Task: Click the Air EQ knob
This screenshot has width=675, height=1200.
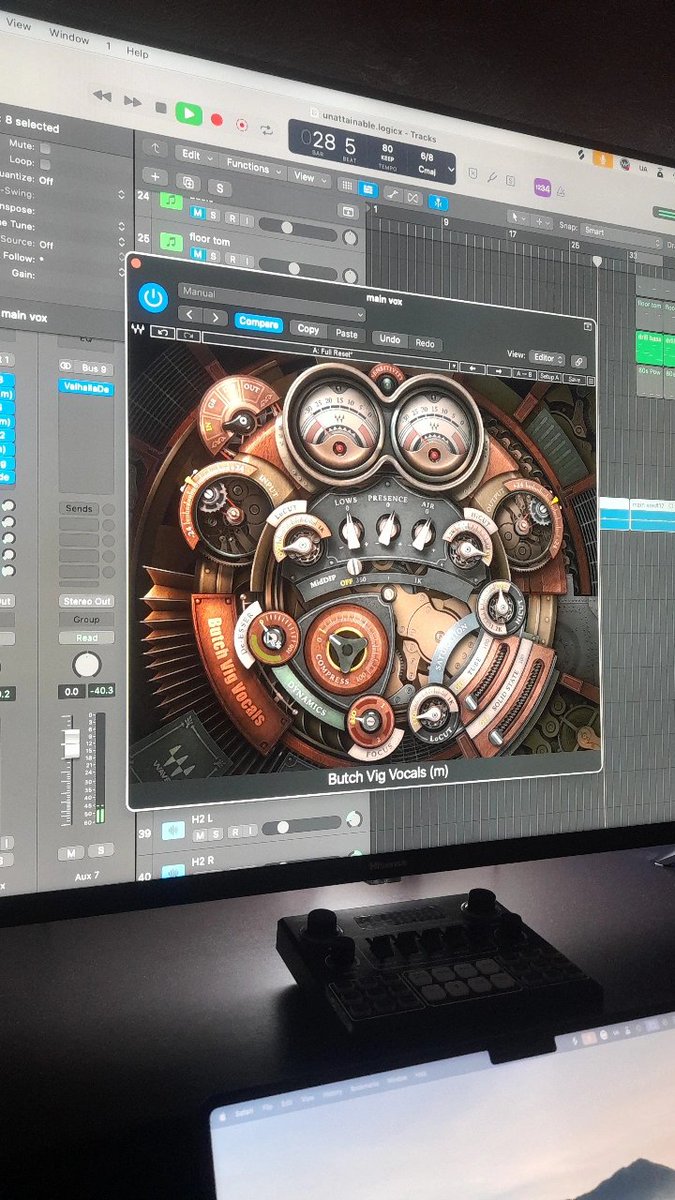Action: tap(424, 534)
